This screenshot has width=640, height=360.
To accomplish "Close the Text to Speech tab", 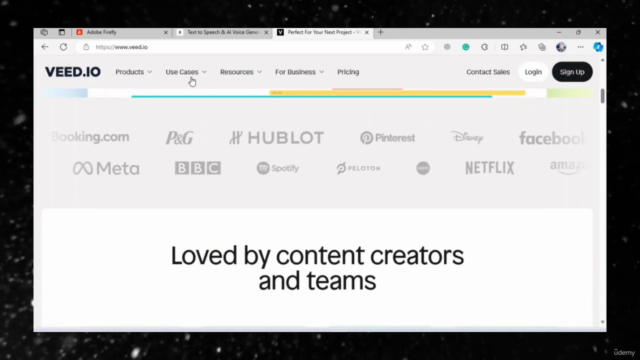I will 266,32.
